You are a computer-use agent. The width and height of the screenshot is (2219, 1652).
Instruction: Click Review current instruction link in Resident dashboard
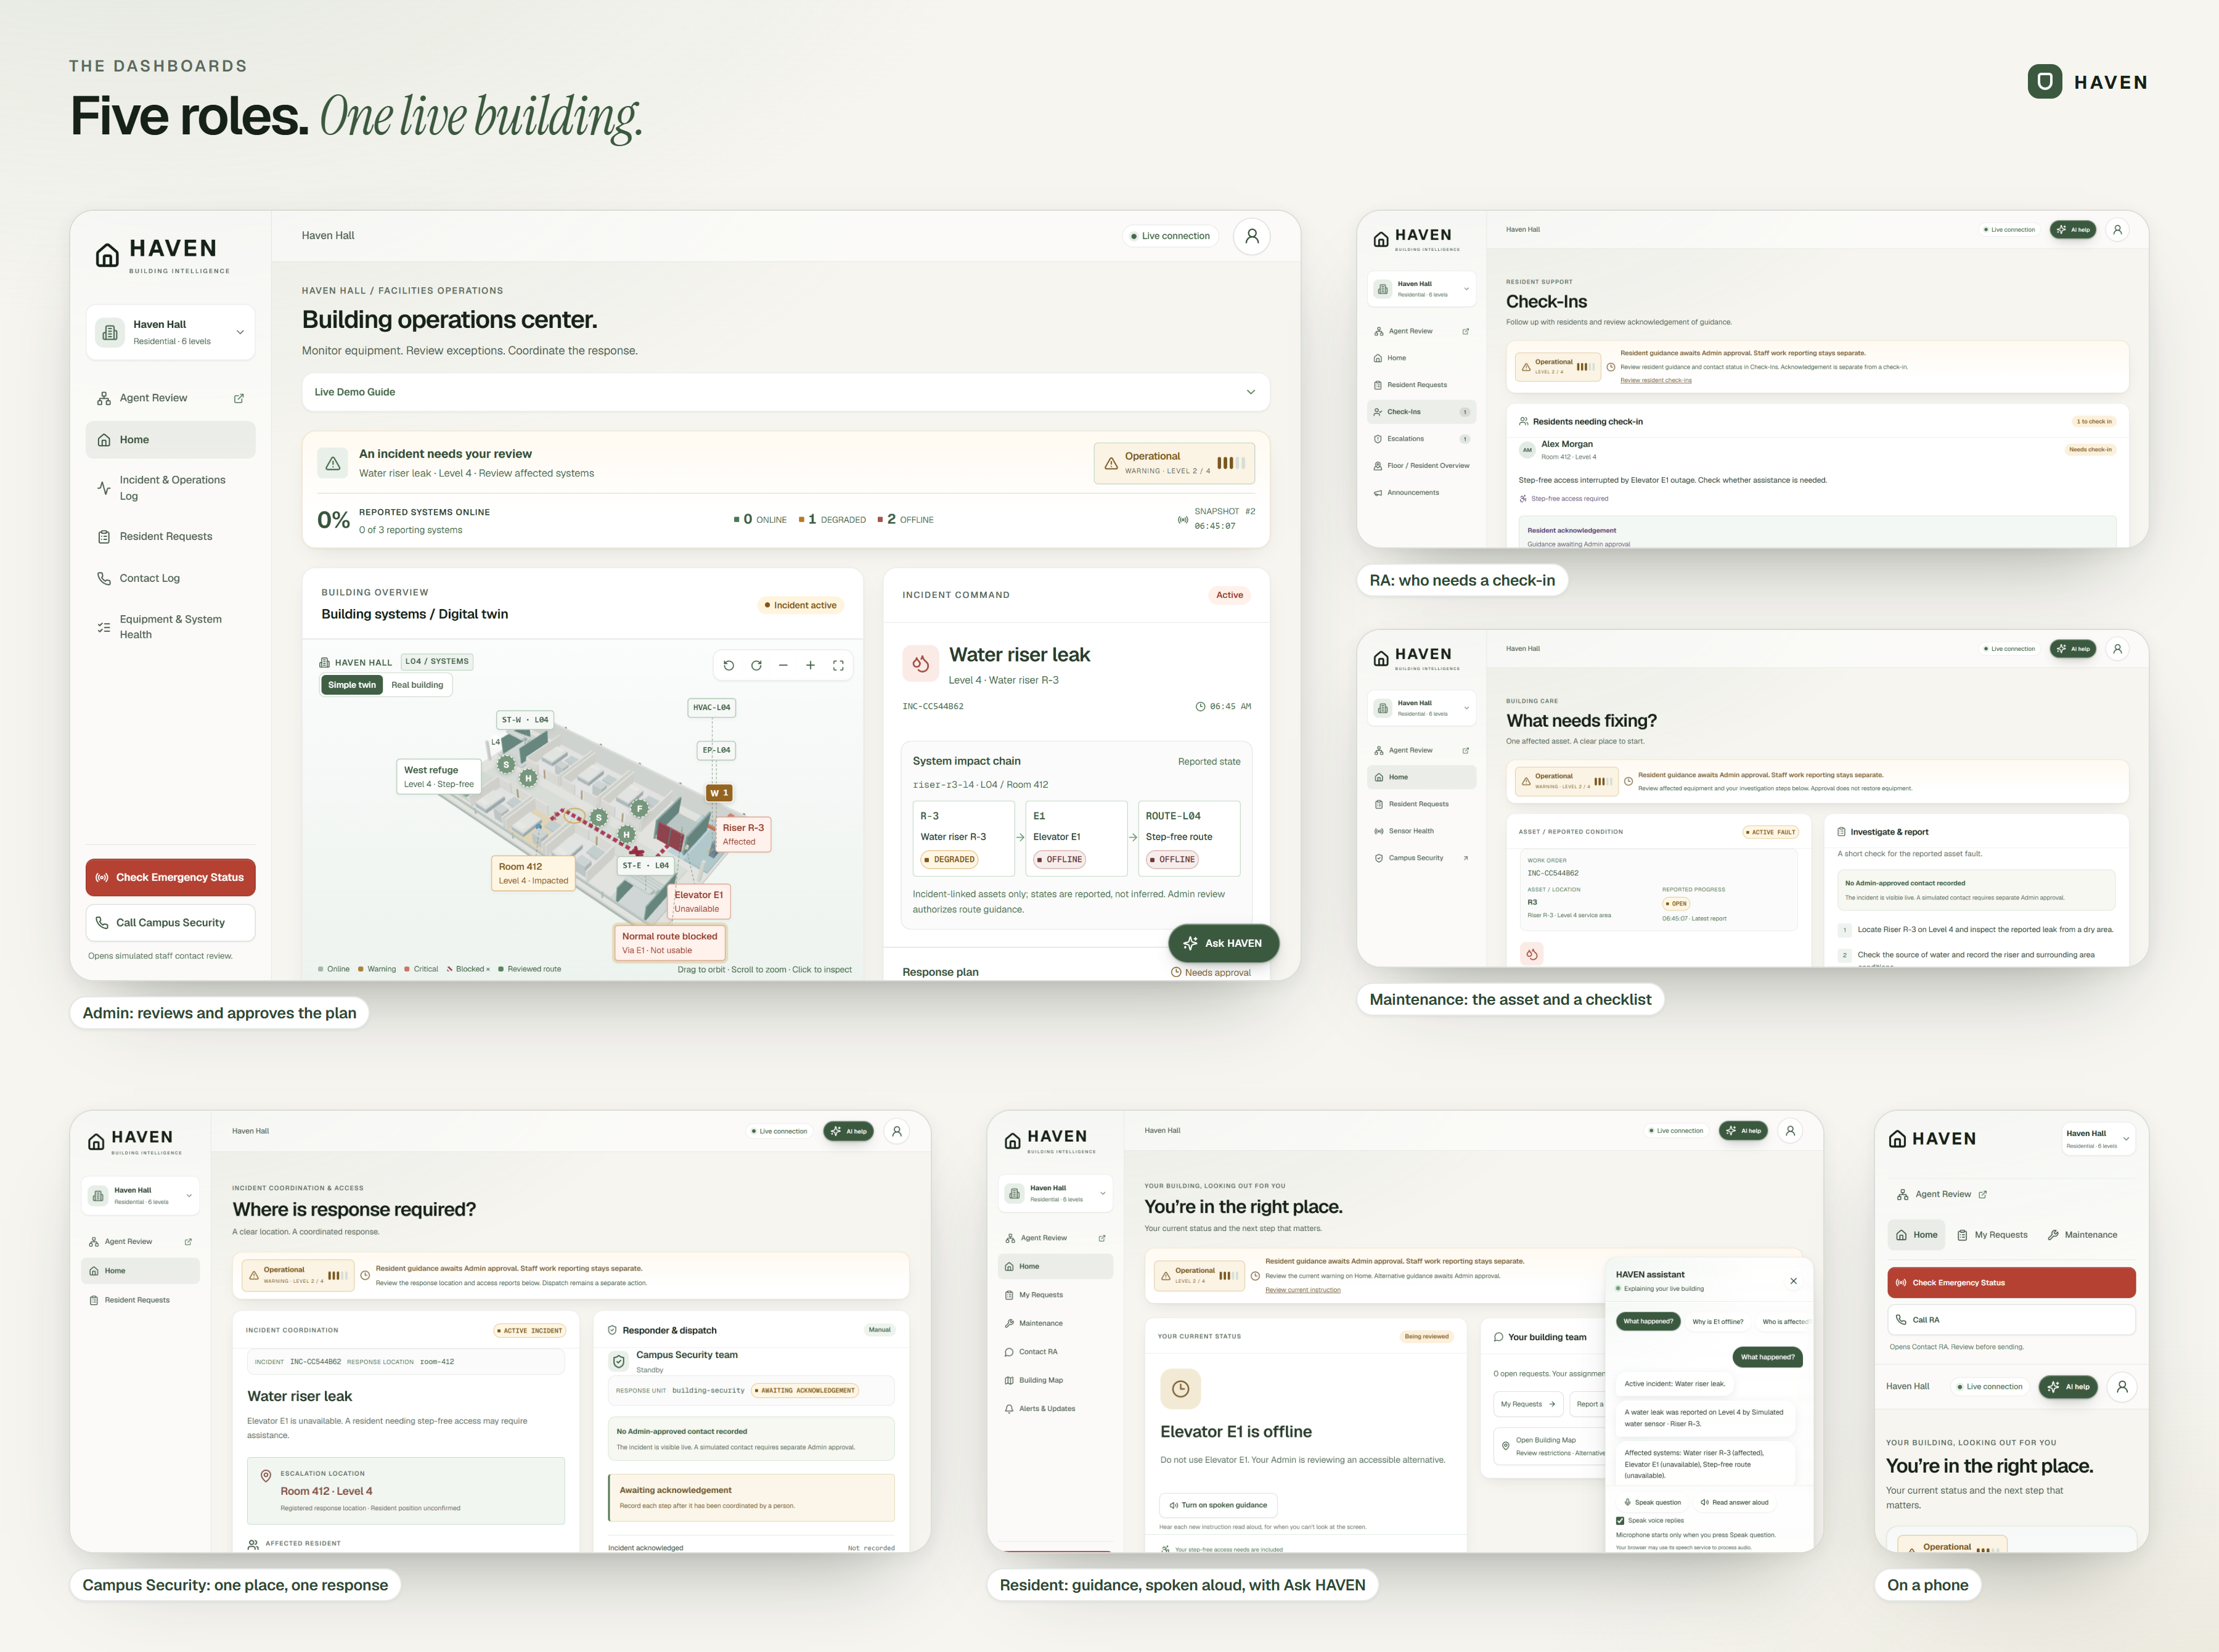click(1303, 1290)
